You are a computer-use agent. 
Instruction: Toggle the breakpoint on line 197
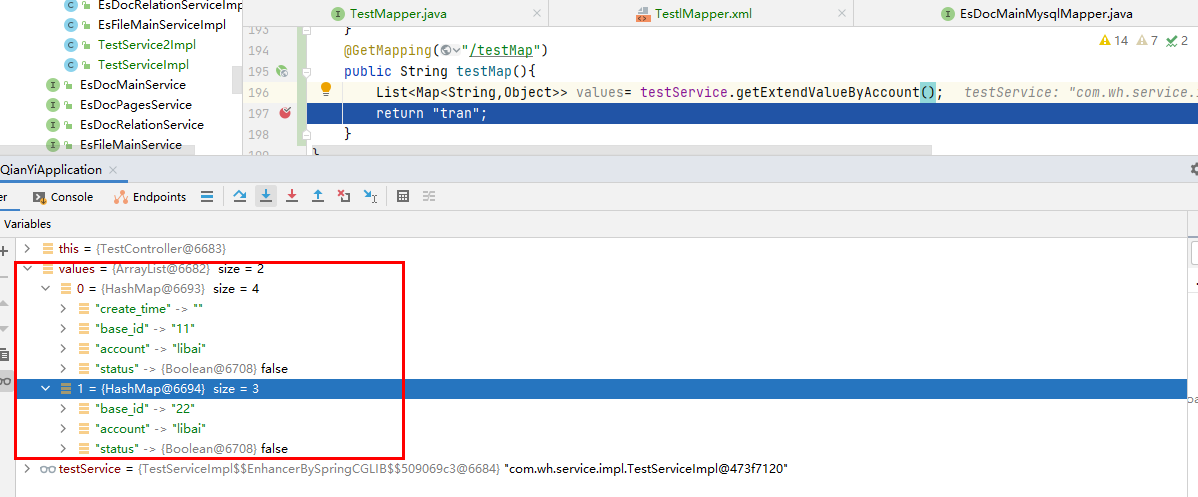pos(285,113)
